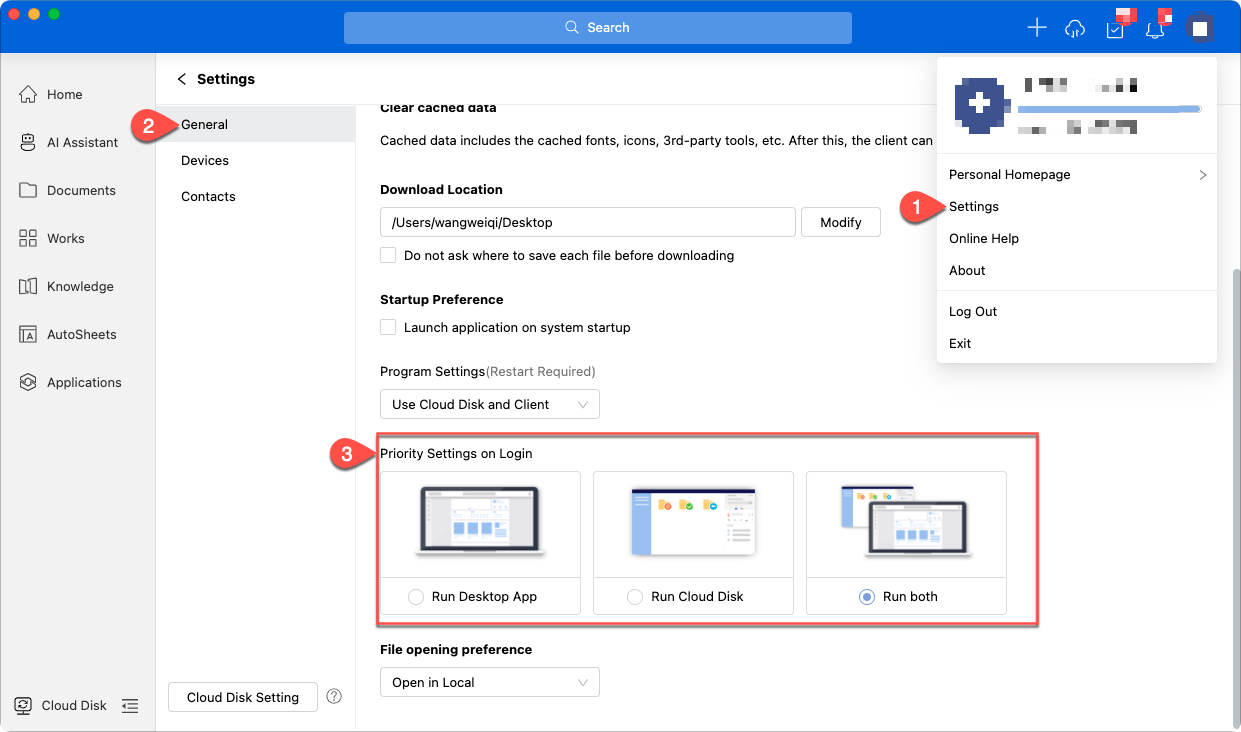Open the cloud download icon
1241x732 pixels.
click(1075, 28)
